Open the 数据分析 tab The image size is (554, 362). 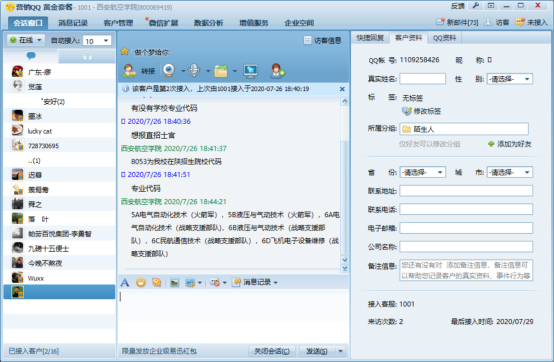(208, 23)
